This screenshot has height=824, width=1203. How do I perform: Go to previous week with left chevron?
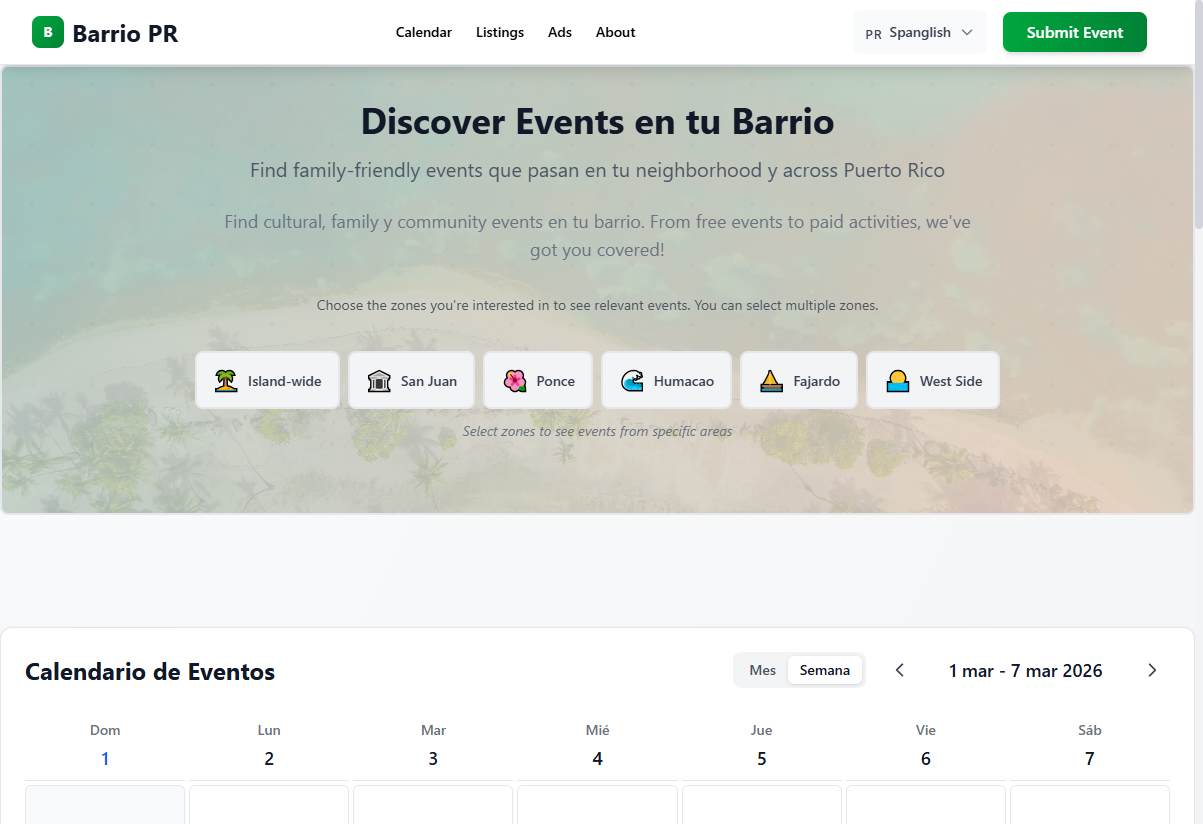click(900, 670)
